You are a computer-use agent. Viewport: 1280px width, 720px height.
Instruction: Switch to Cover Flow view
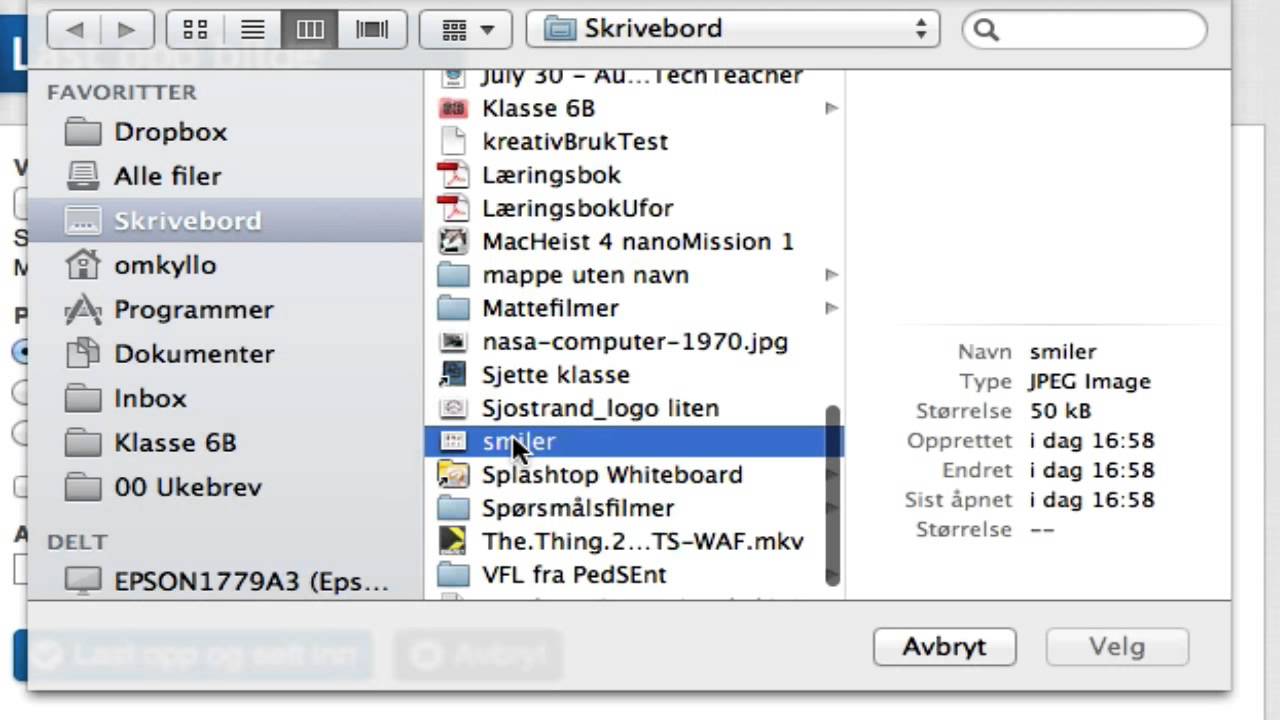pos(371,30)
